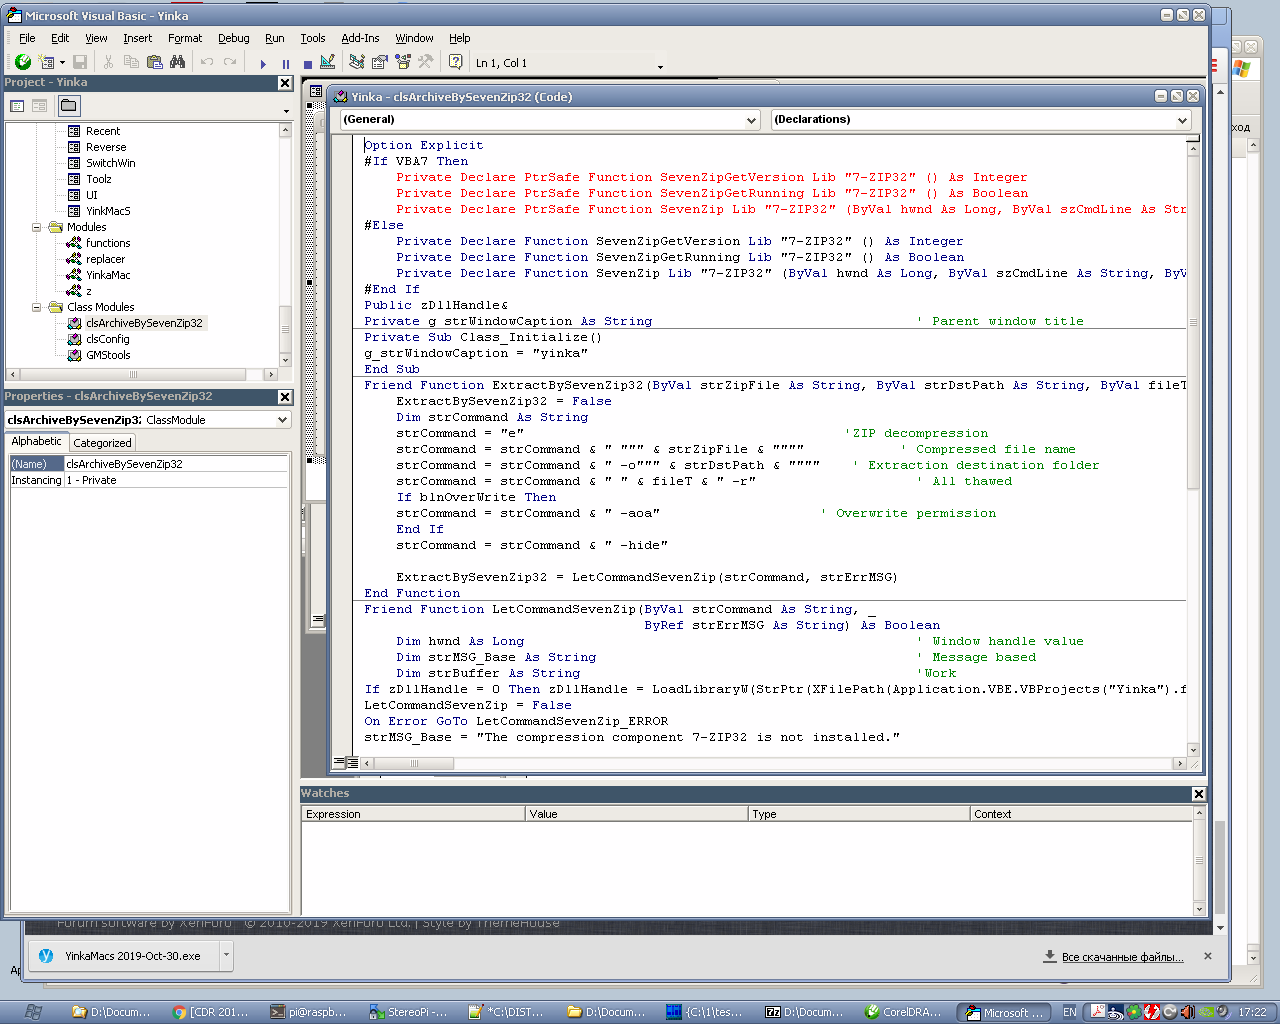The width and height of the screenshot is (1280, 1024).
Task: Open the (General) object dropdown
Action: click(x=751, y=120)
